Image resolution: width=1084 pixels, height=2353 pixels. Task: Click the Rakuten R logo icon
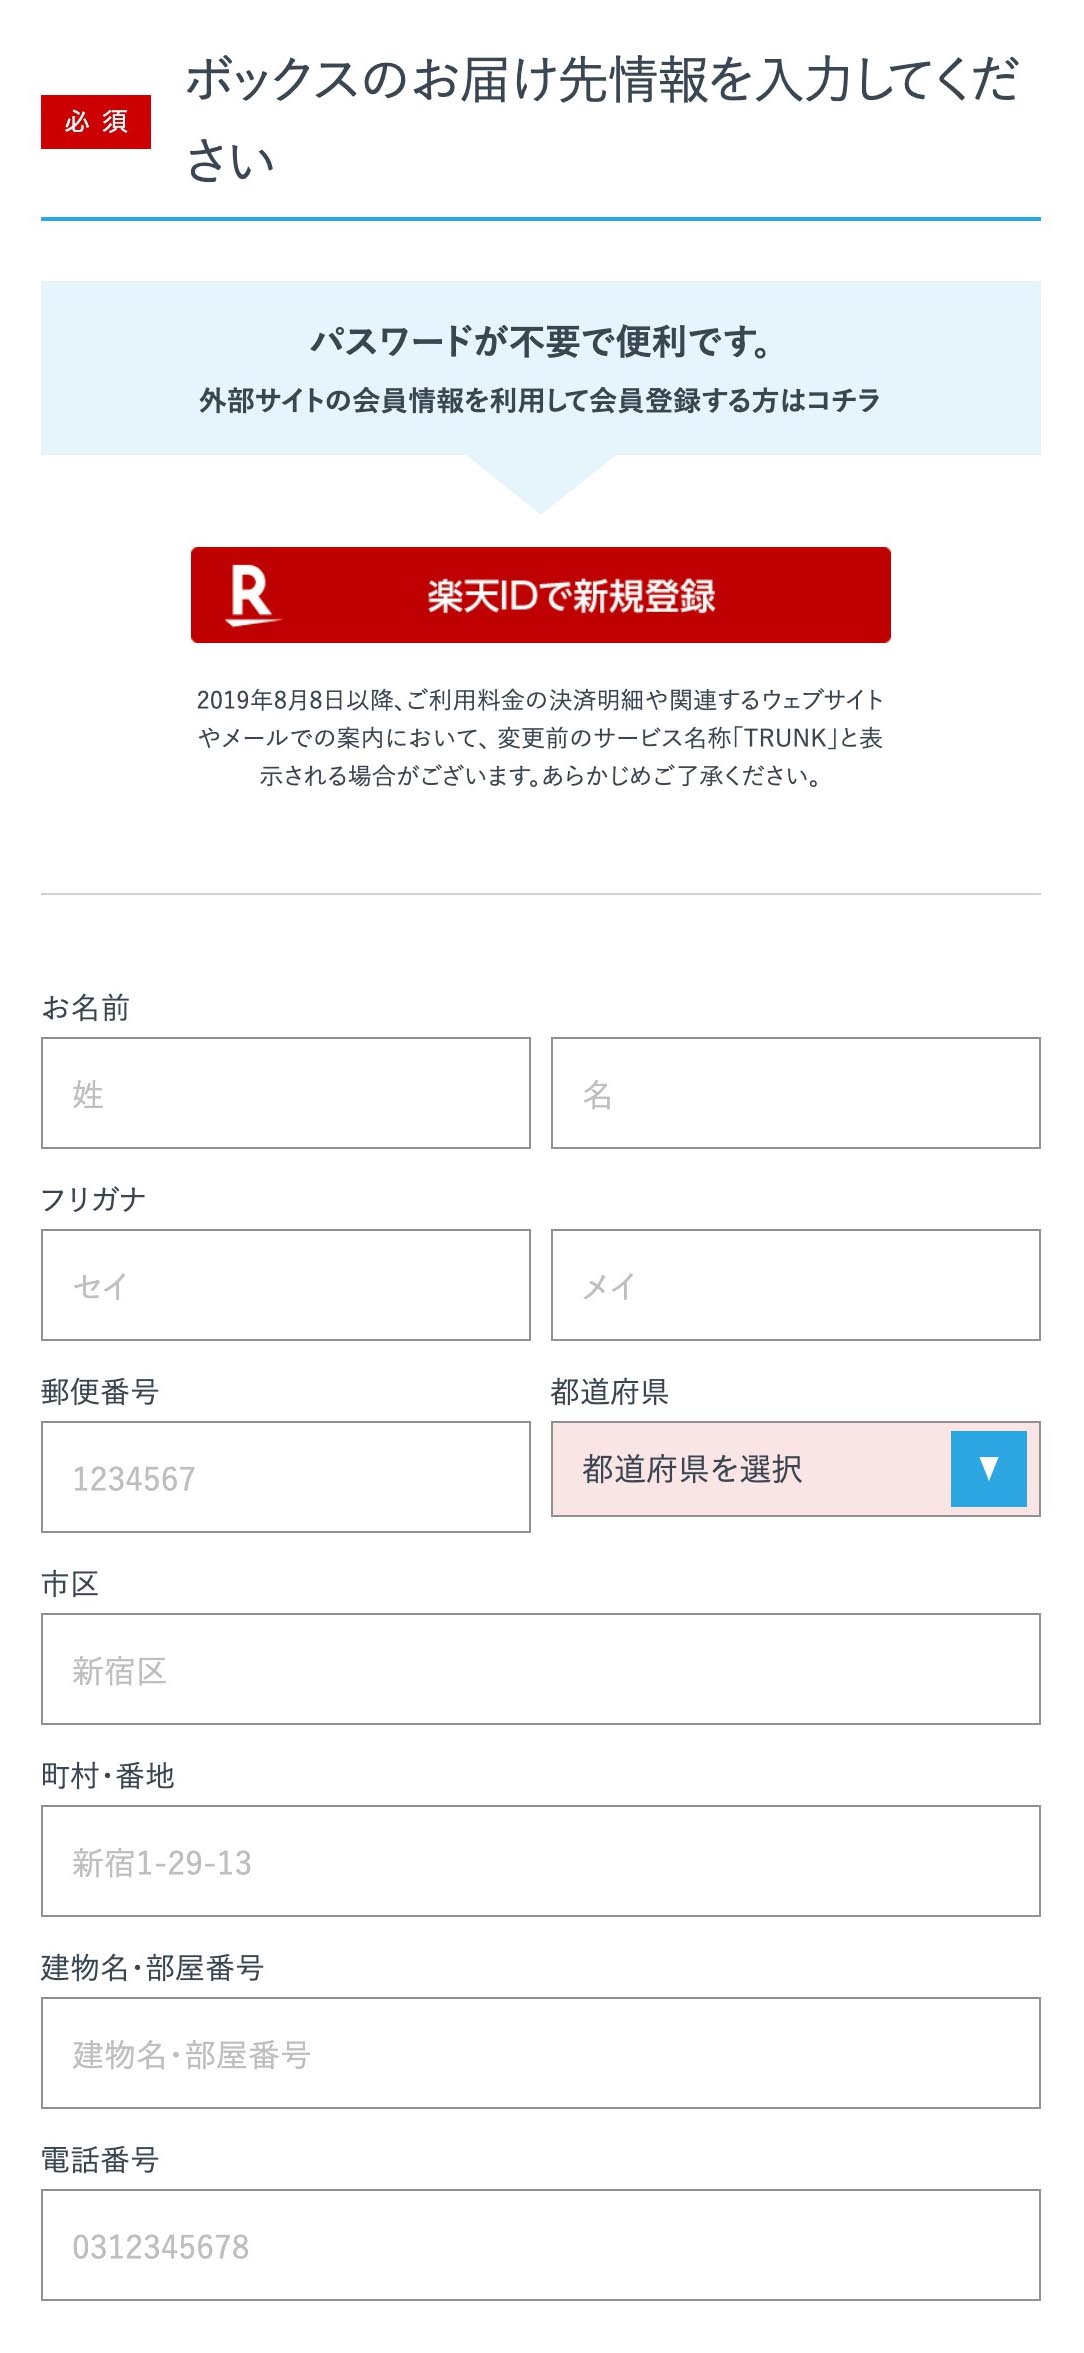coord(252,595)
